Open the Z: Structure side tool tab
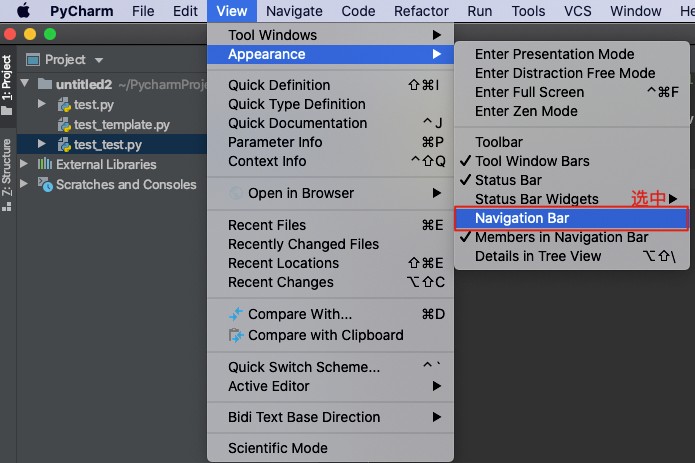Screen dimensions: 695x463 7,175
